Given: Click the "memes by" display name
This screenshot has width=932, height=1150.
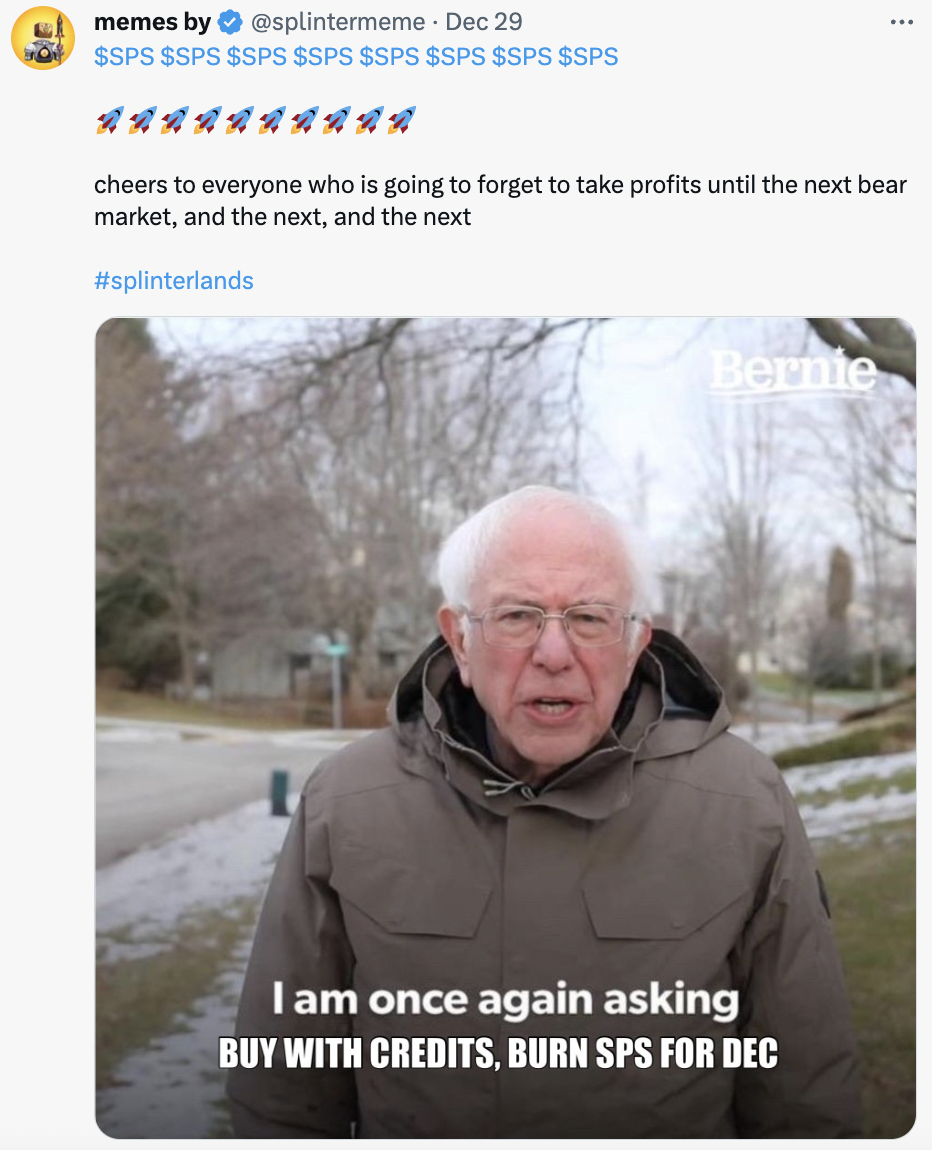Looking at the screenshot, I should tap(152, 22).
